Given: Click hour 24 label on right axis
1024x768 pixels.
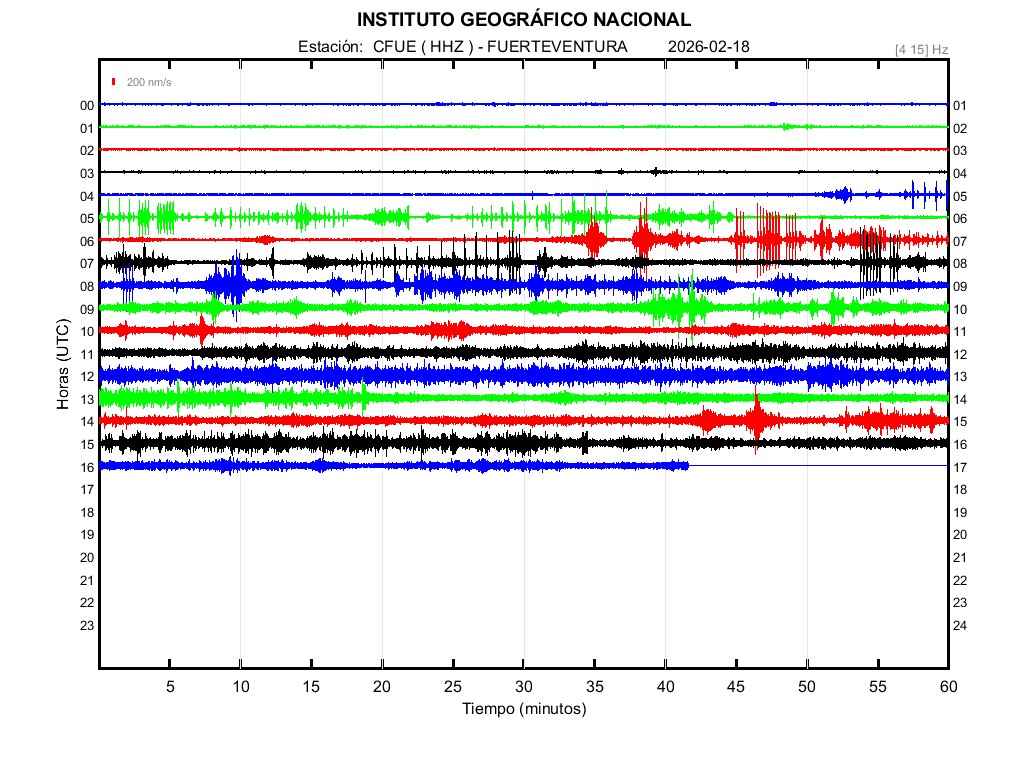Looking at the screenshot, I should 960,625.
